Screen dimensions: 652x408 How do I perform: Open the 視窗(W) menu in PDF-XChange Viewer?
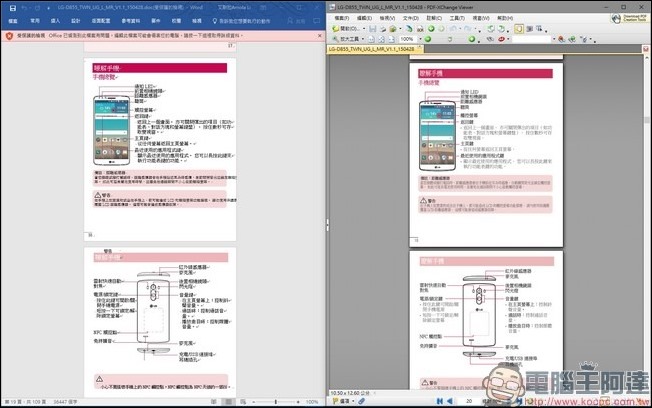[481, 18]
